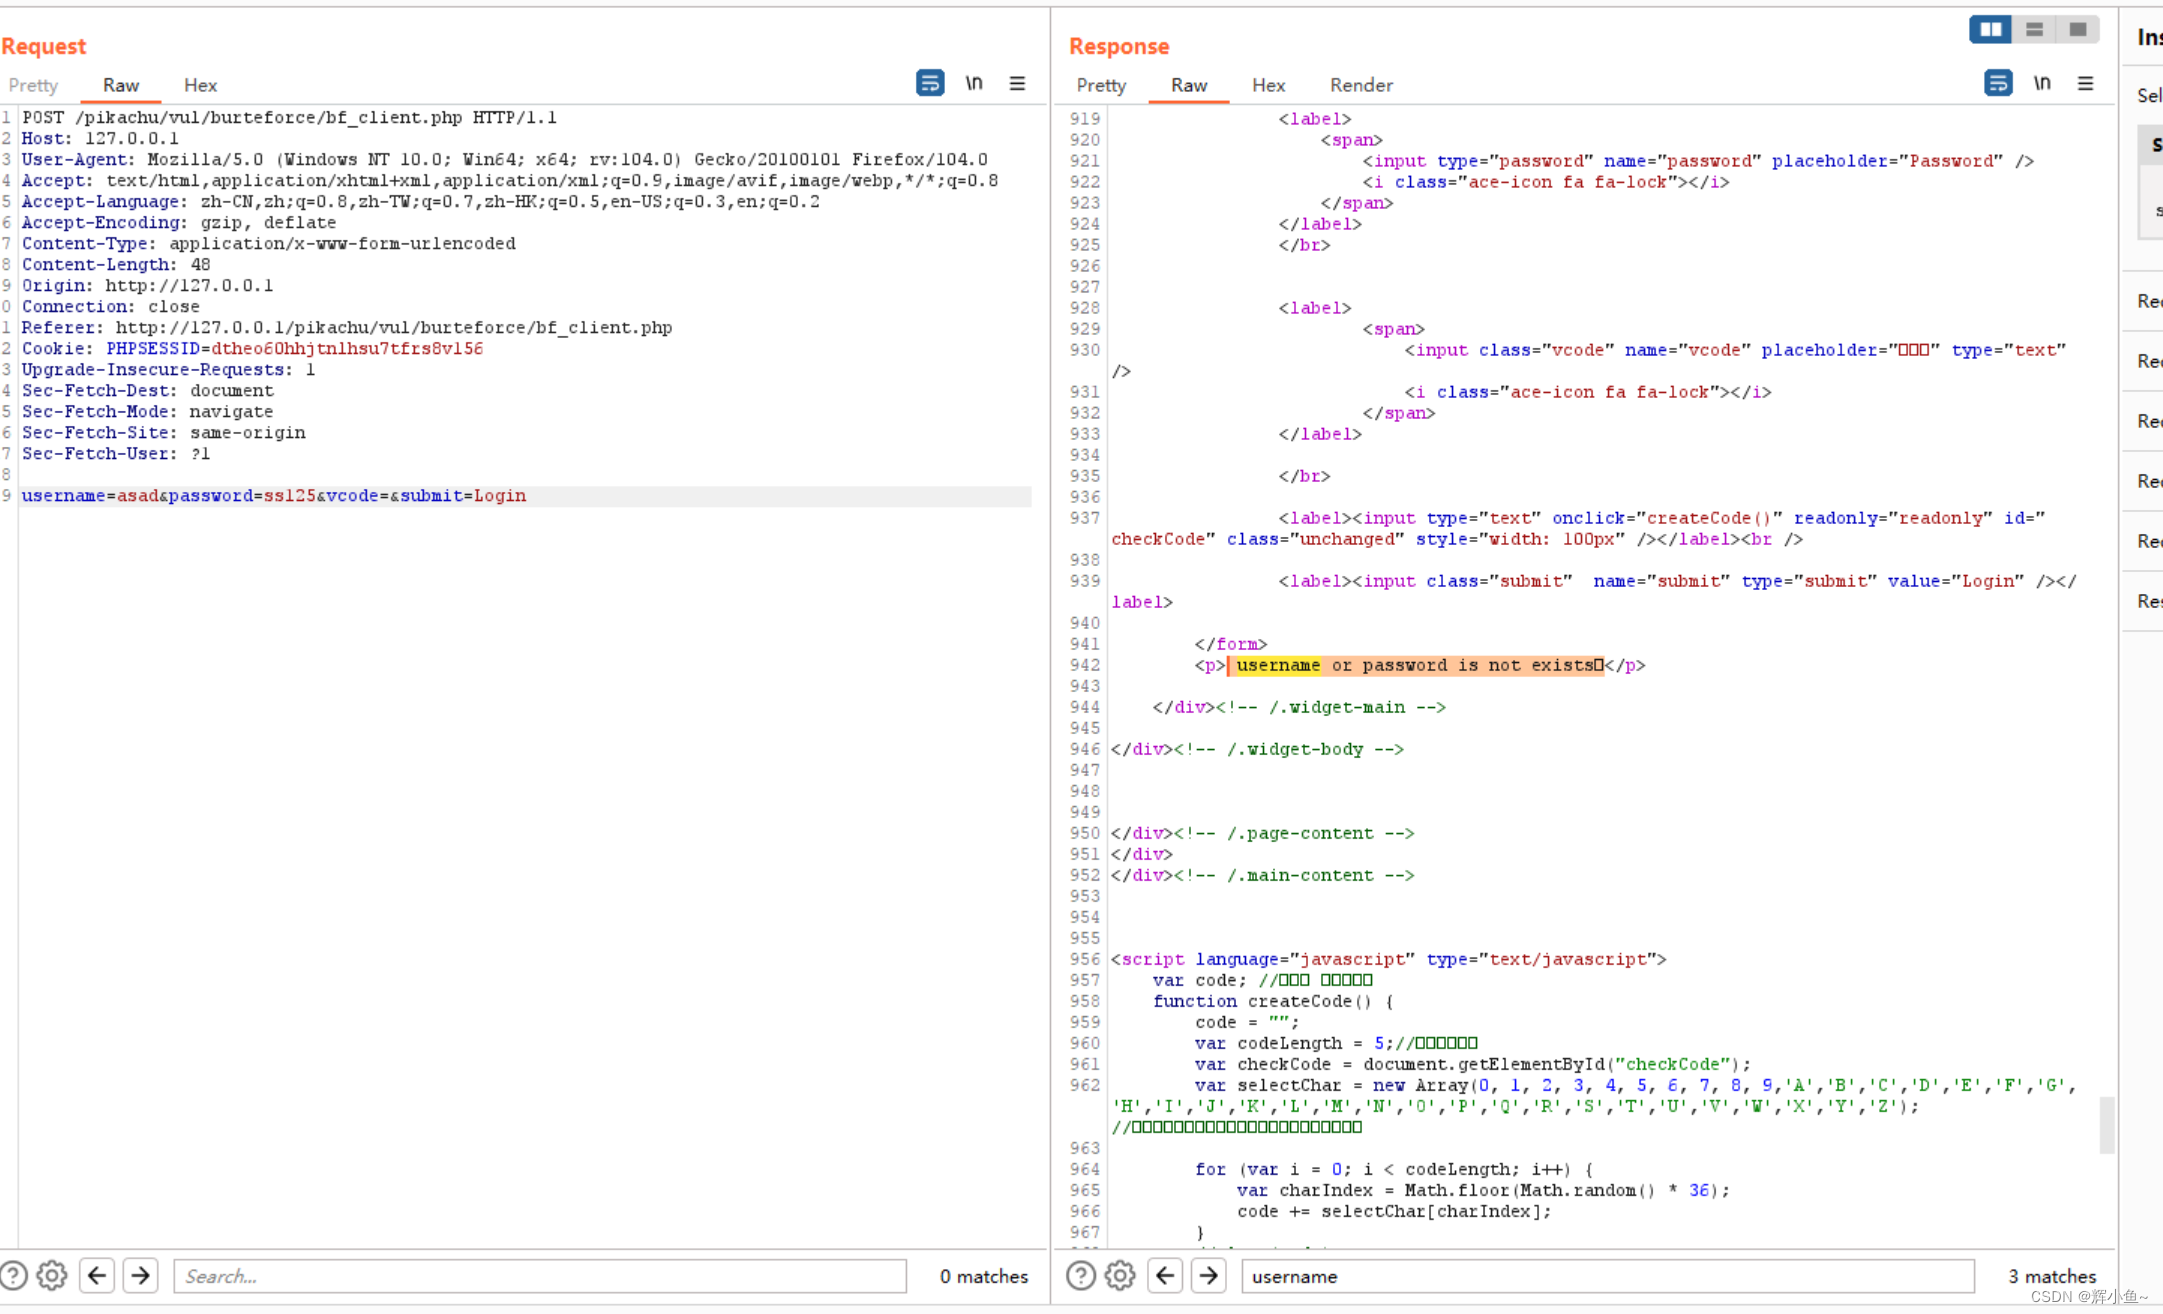Select top-bottom layout view icon

2034,29
